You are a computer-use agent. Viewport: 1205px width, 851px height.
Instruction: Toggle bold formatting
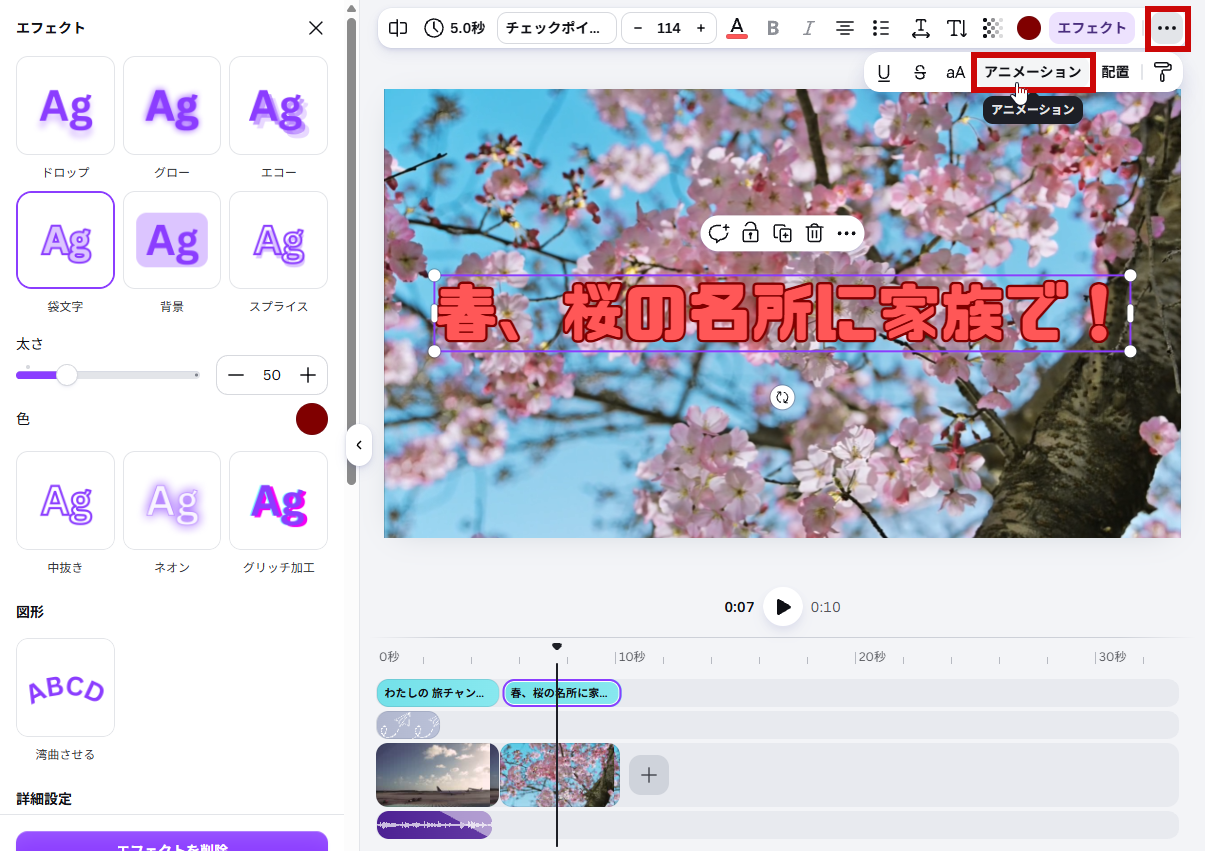click(x=772, y=28)
